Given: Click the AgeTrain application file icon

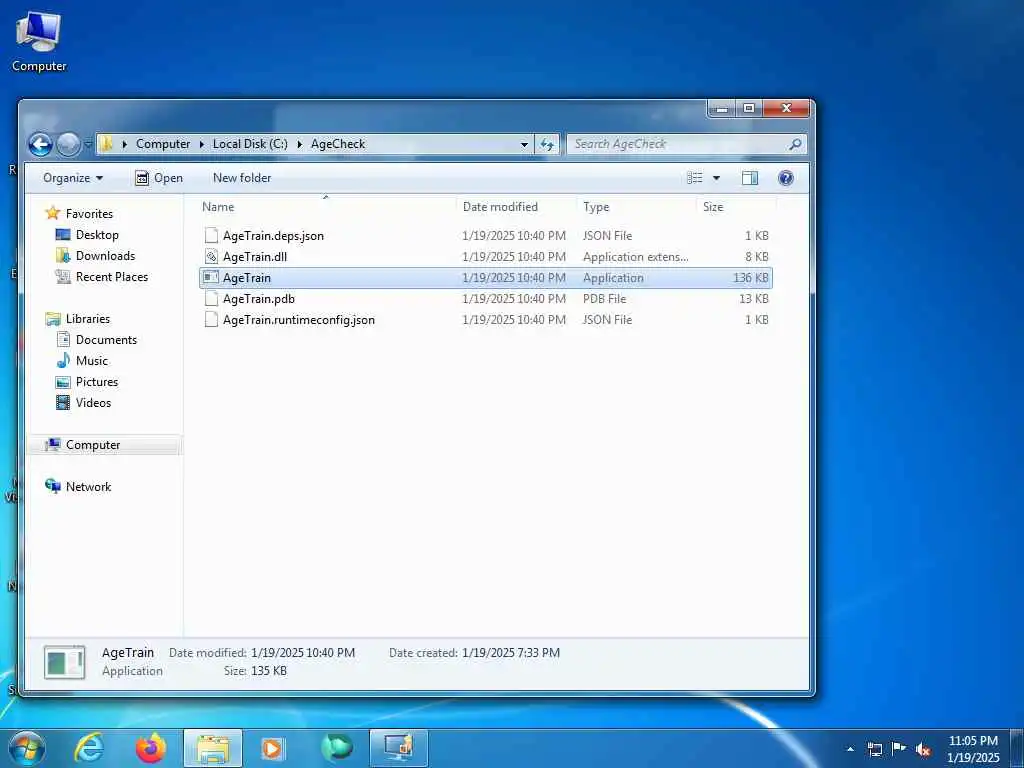Looking at the screenshot, I should click(x=211, y=278).
